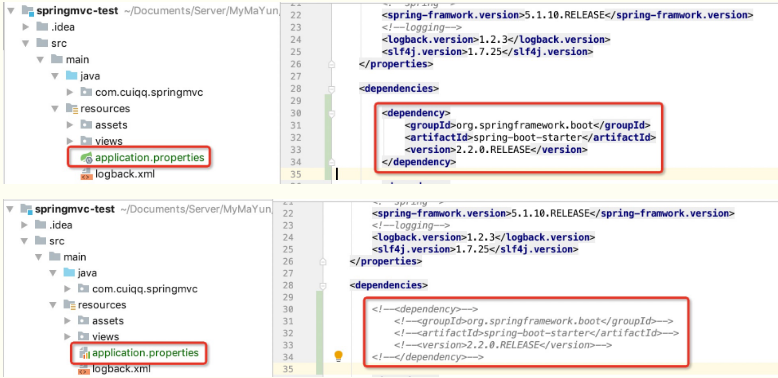Image resolution: width=778 pixels, height=378 pixels.
Task: Click the blue java source folder icon, upper tree
Action: coord(71,76)
